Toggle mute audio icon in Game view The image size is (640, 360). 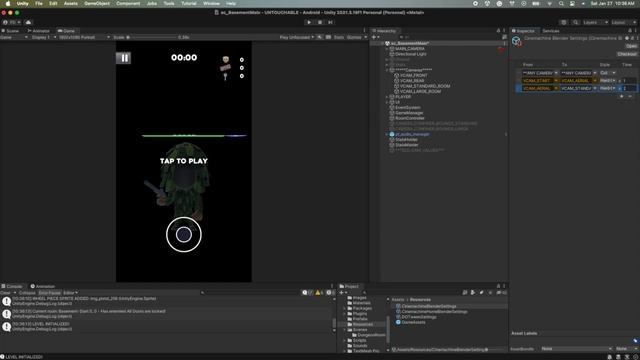[x=320, y=37]
